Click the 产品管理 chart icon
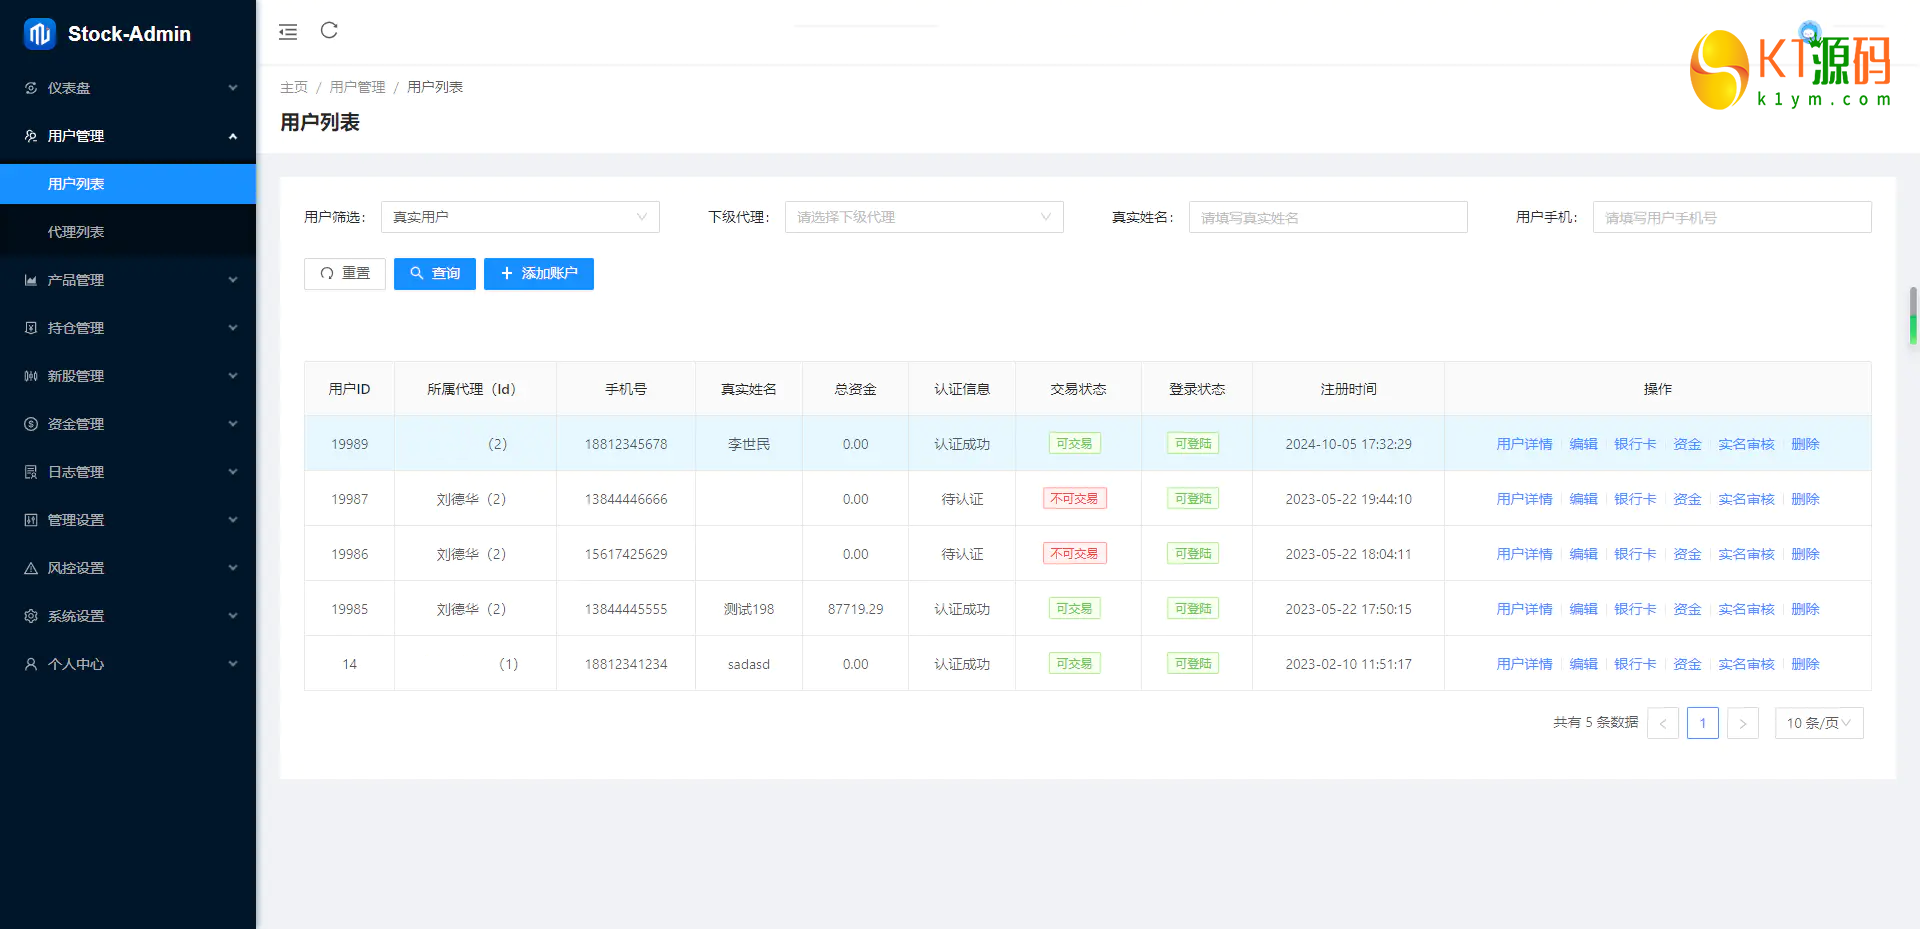The width and height of the screenshot is (1920, 929). [31, 280]
